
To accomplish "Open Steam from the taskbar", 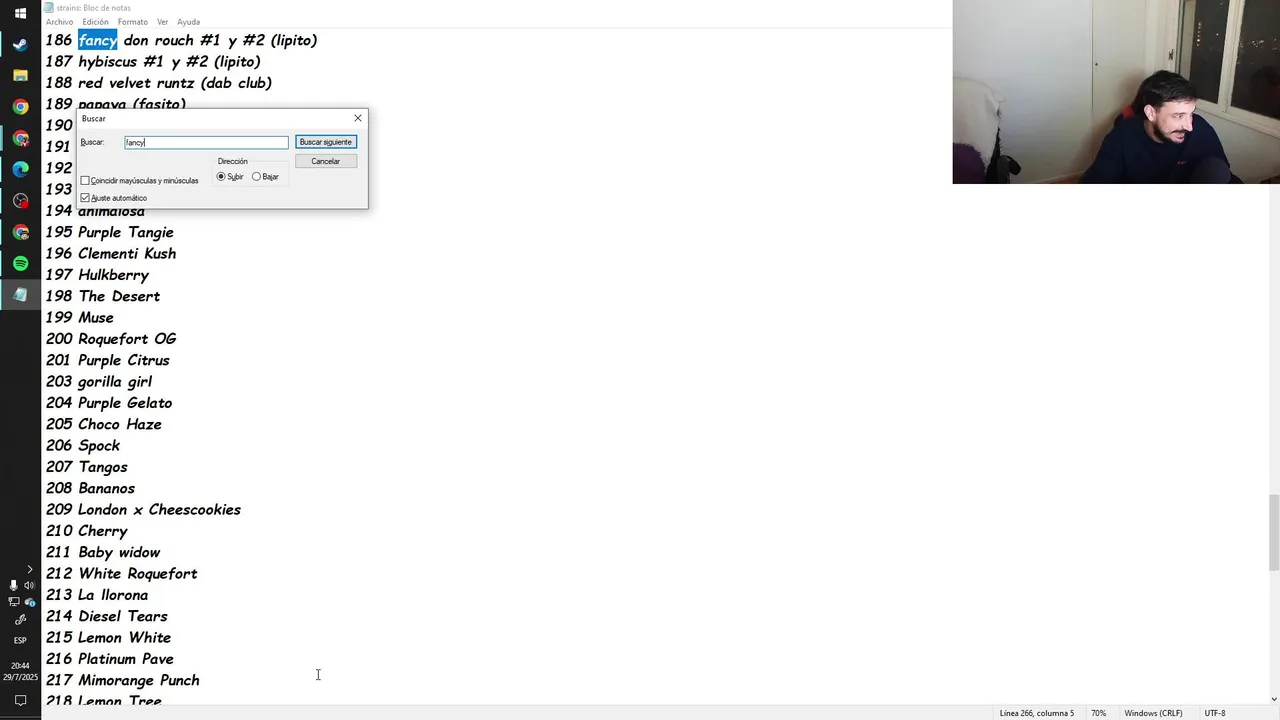I will pyautogui.click(x=20, y=44).
